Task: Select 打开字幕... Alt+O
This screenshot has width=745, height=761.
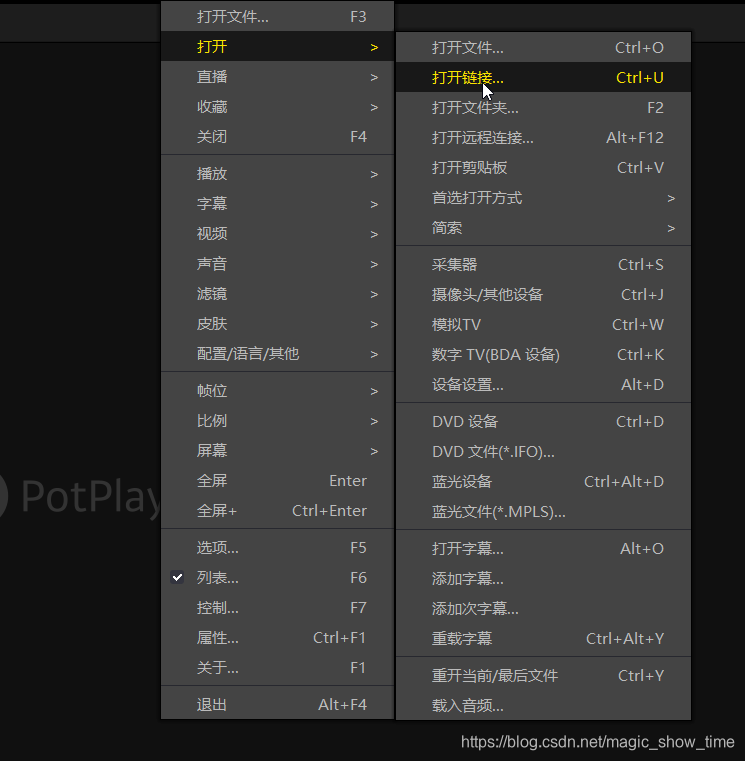Action: (544, 549)
